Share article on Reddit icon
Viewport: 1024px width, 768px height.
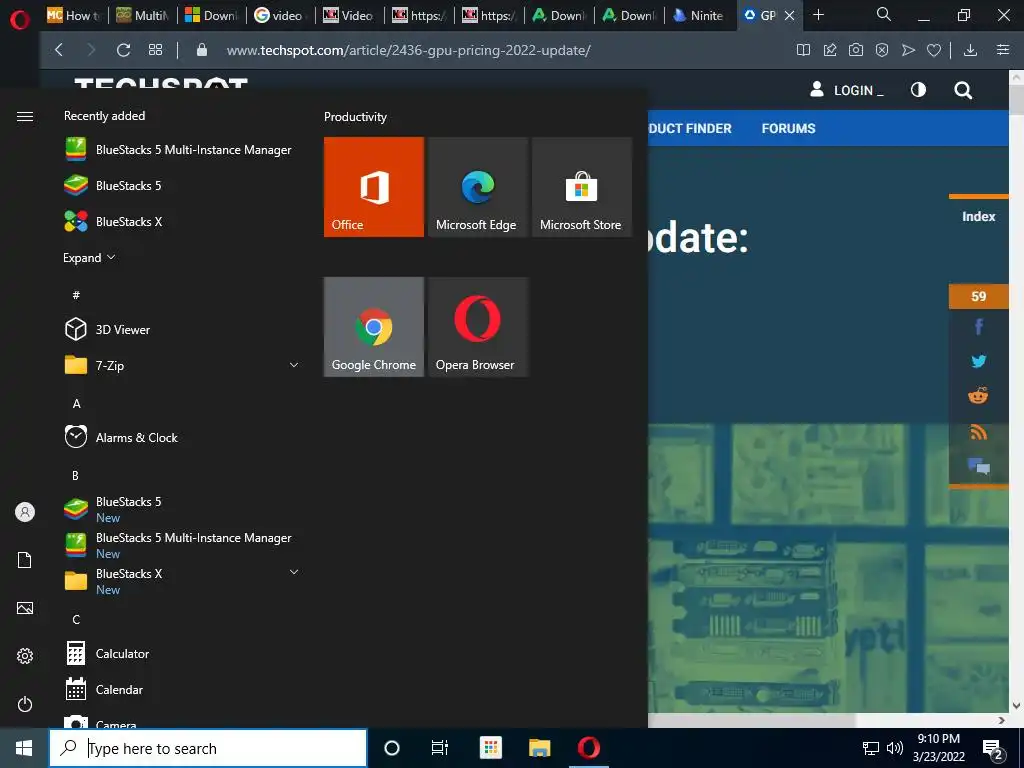click(978, 396)
